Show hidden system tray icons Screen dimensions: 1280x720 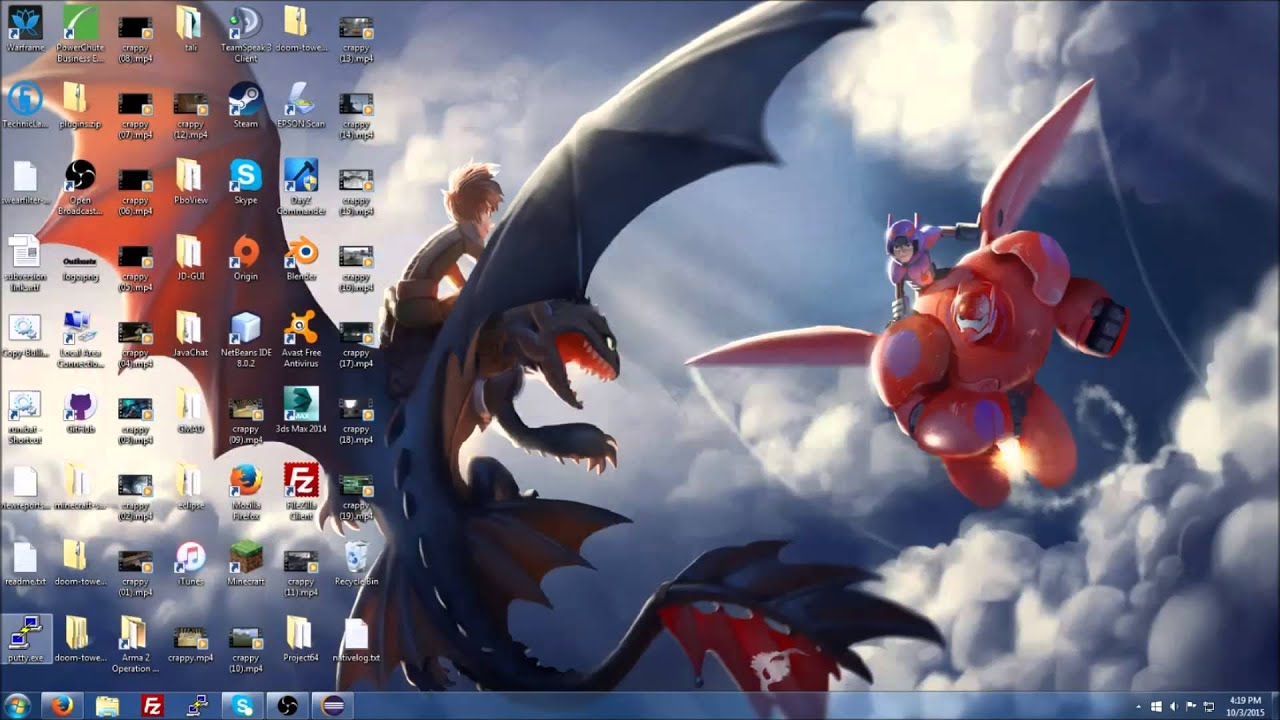coord(1139,706)
